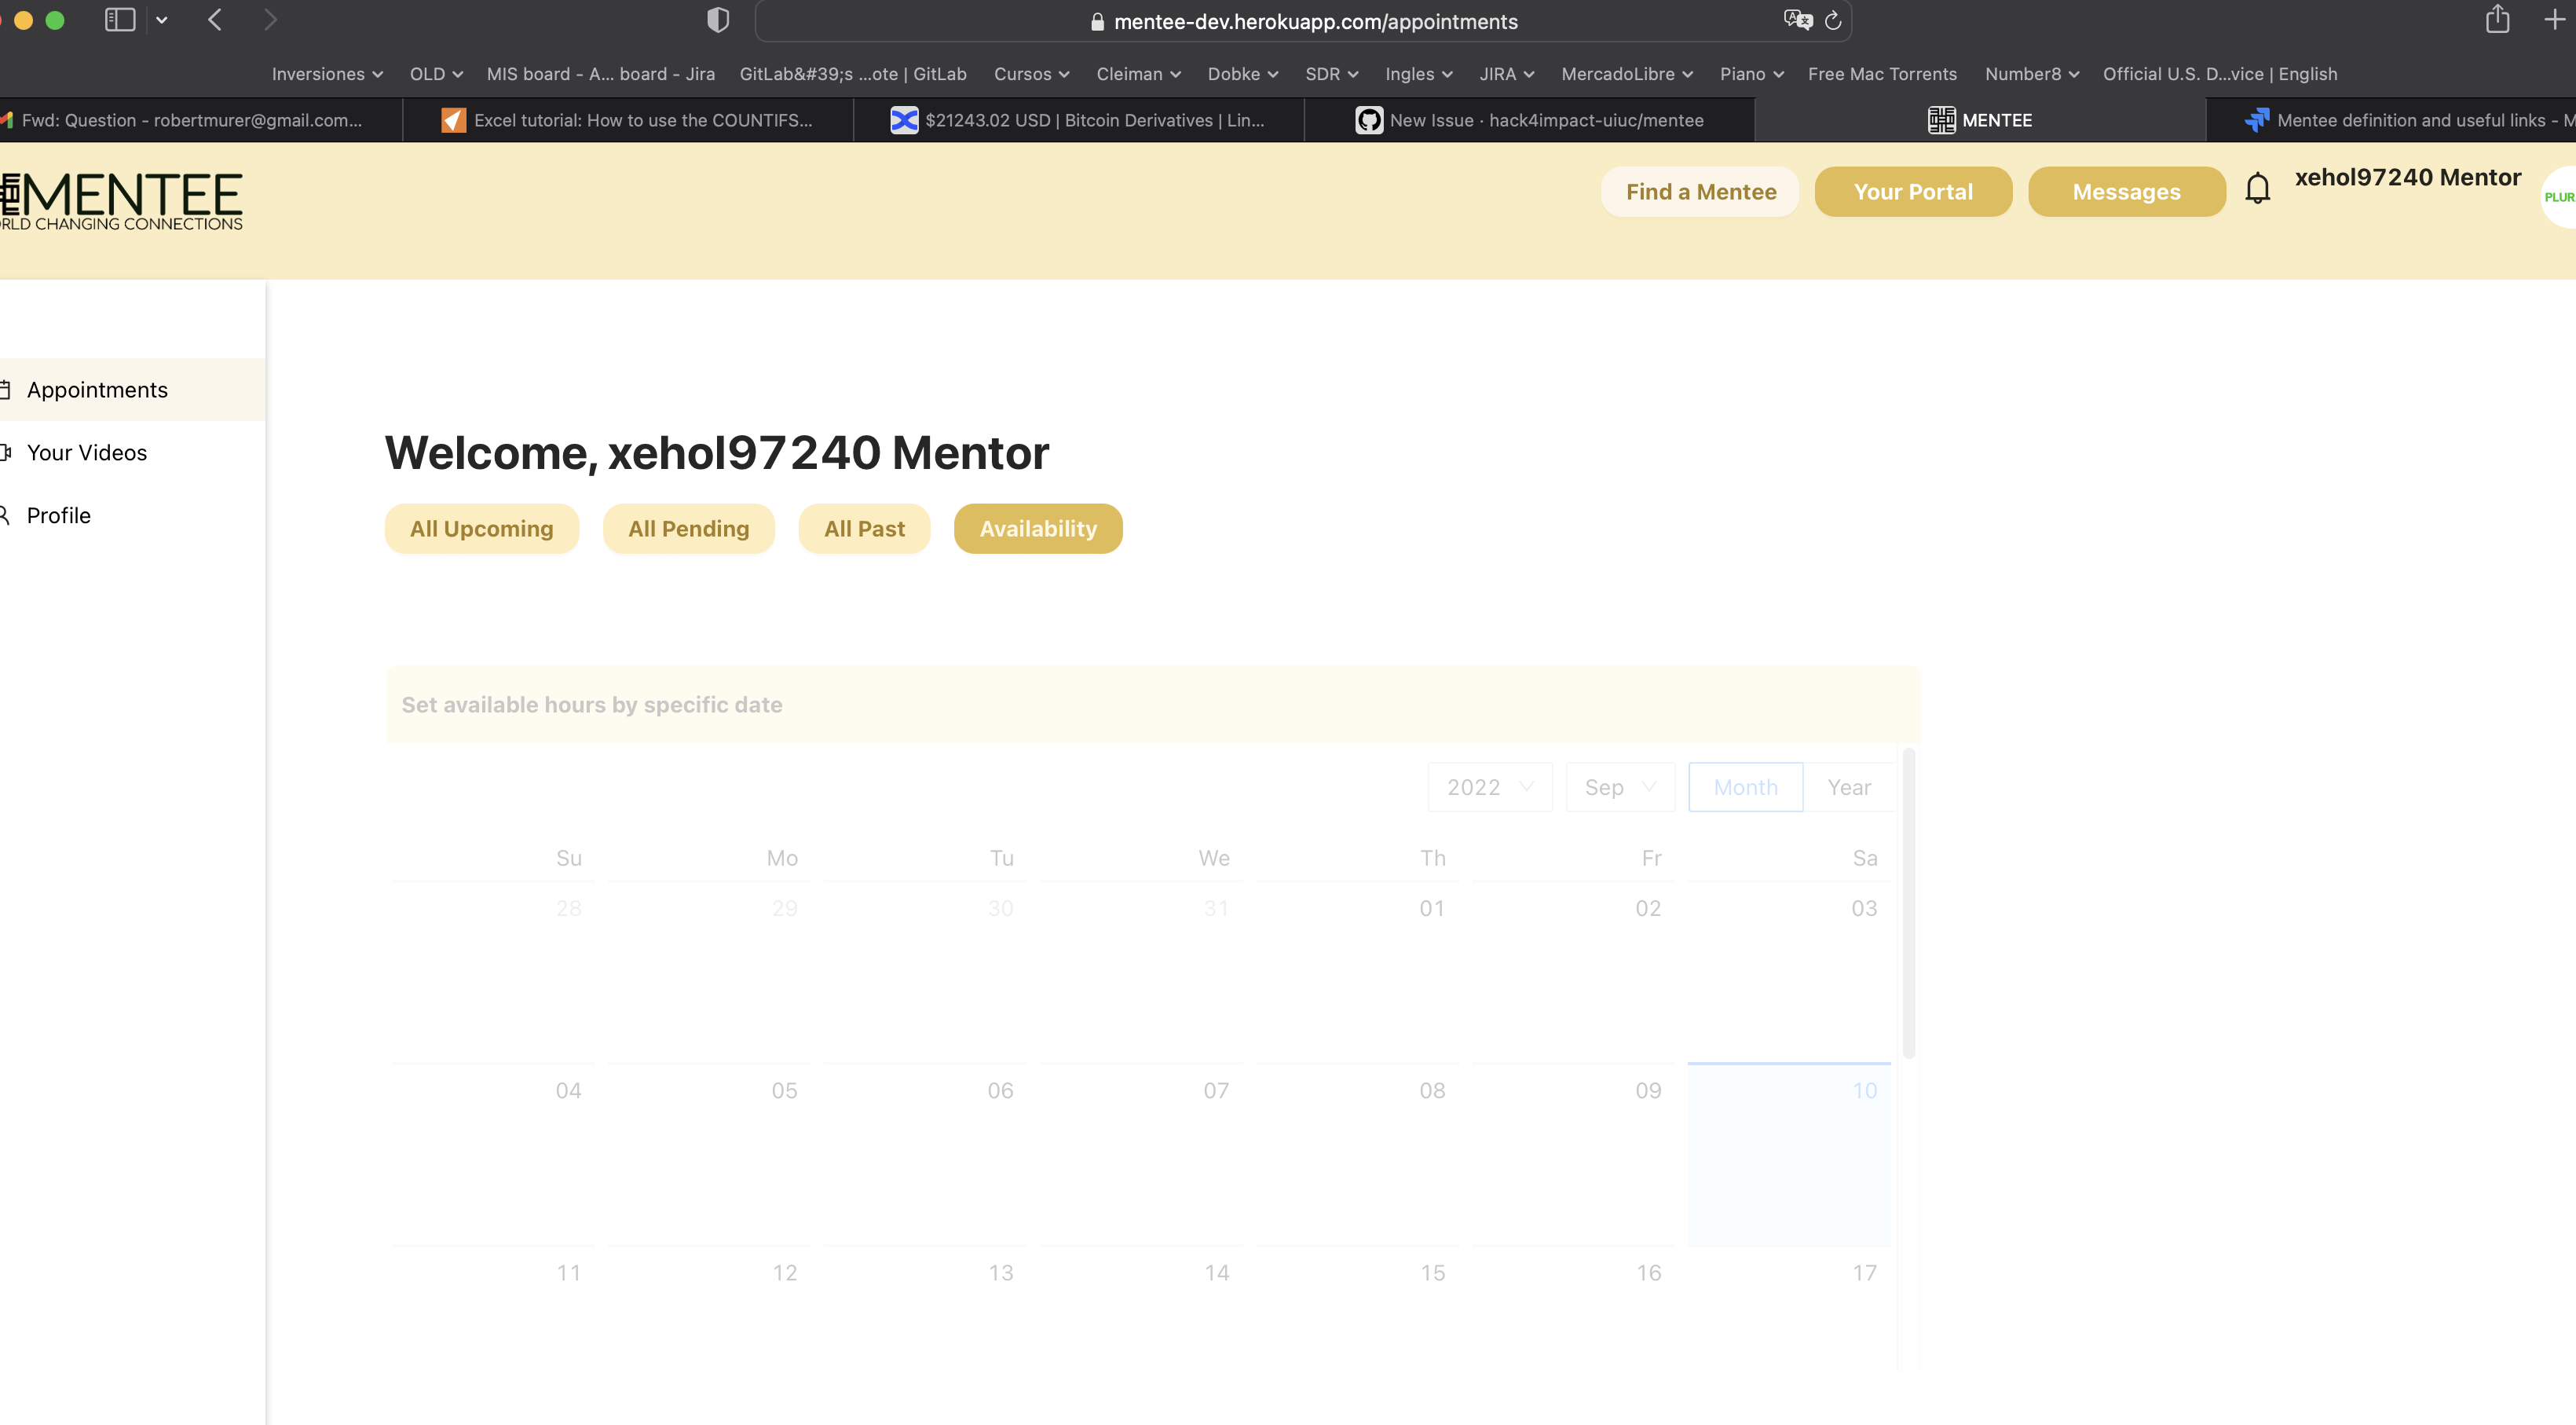Screen dimensions: 2576x1425
Task: Open the 2022 year dropdown
Action: pyautogui.click(x=1489, y=787)
